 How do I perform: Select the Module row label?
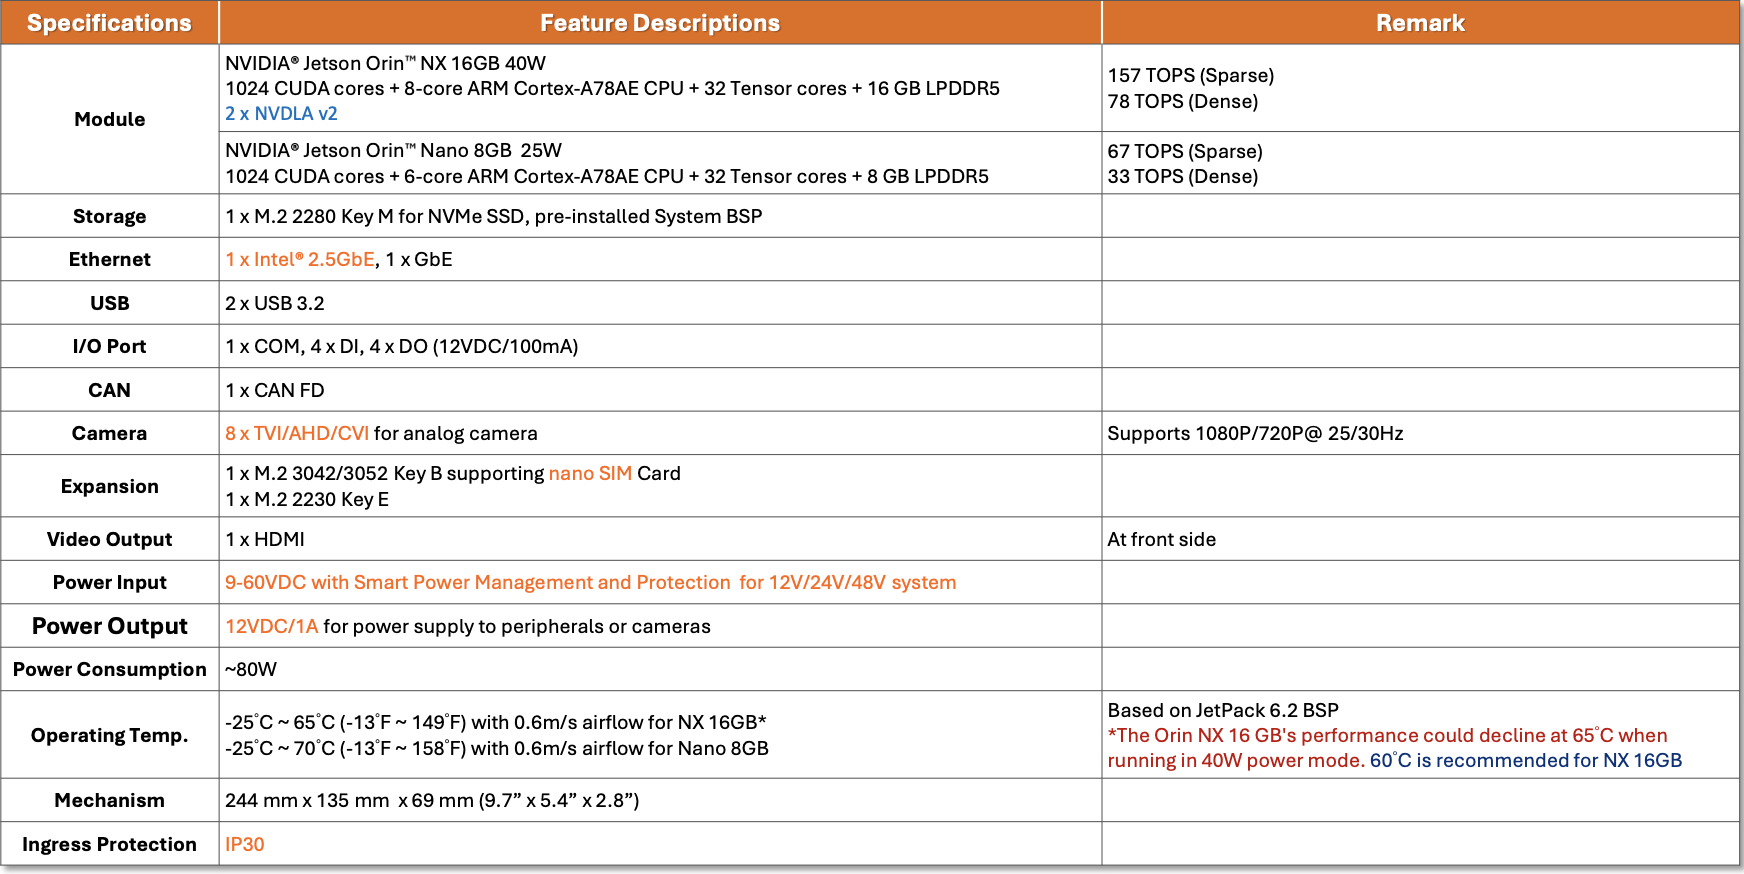click(110, 119)
